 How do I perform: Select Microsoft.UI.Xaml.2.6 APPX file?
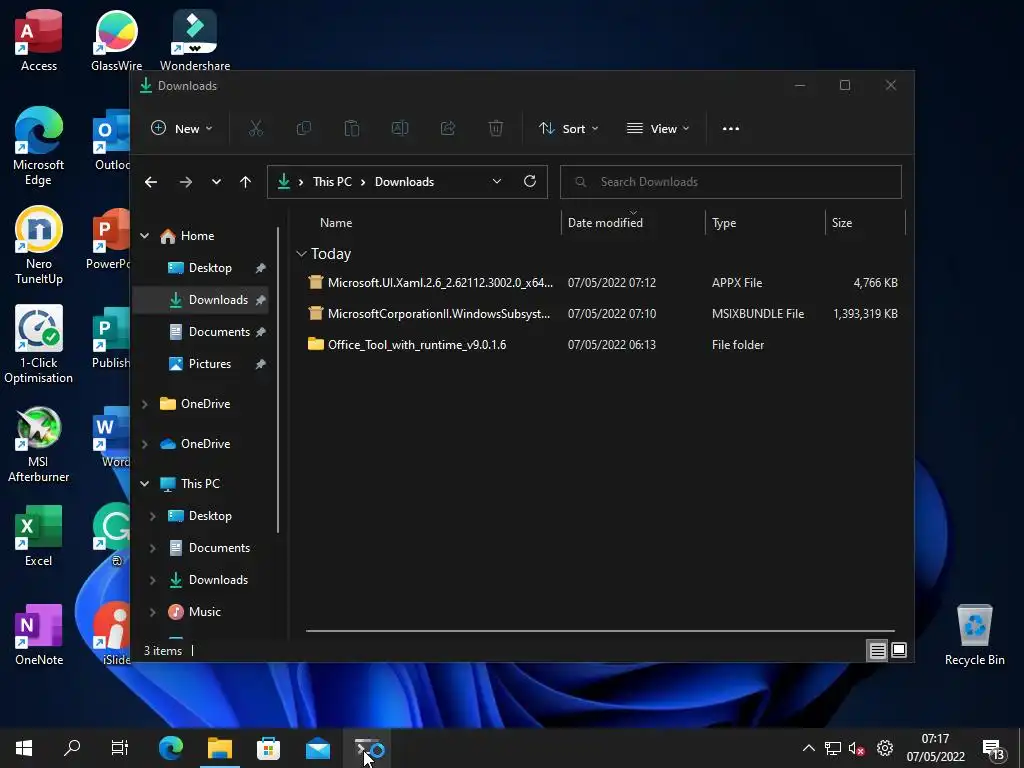602,283
